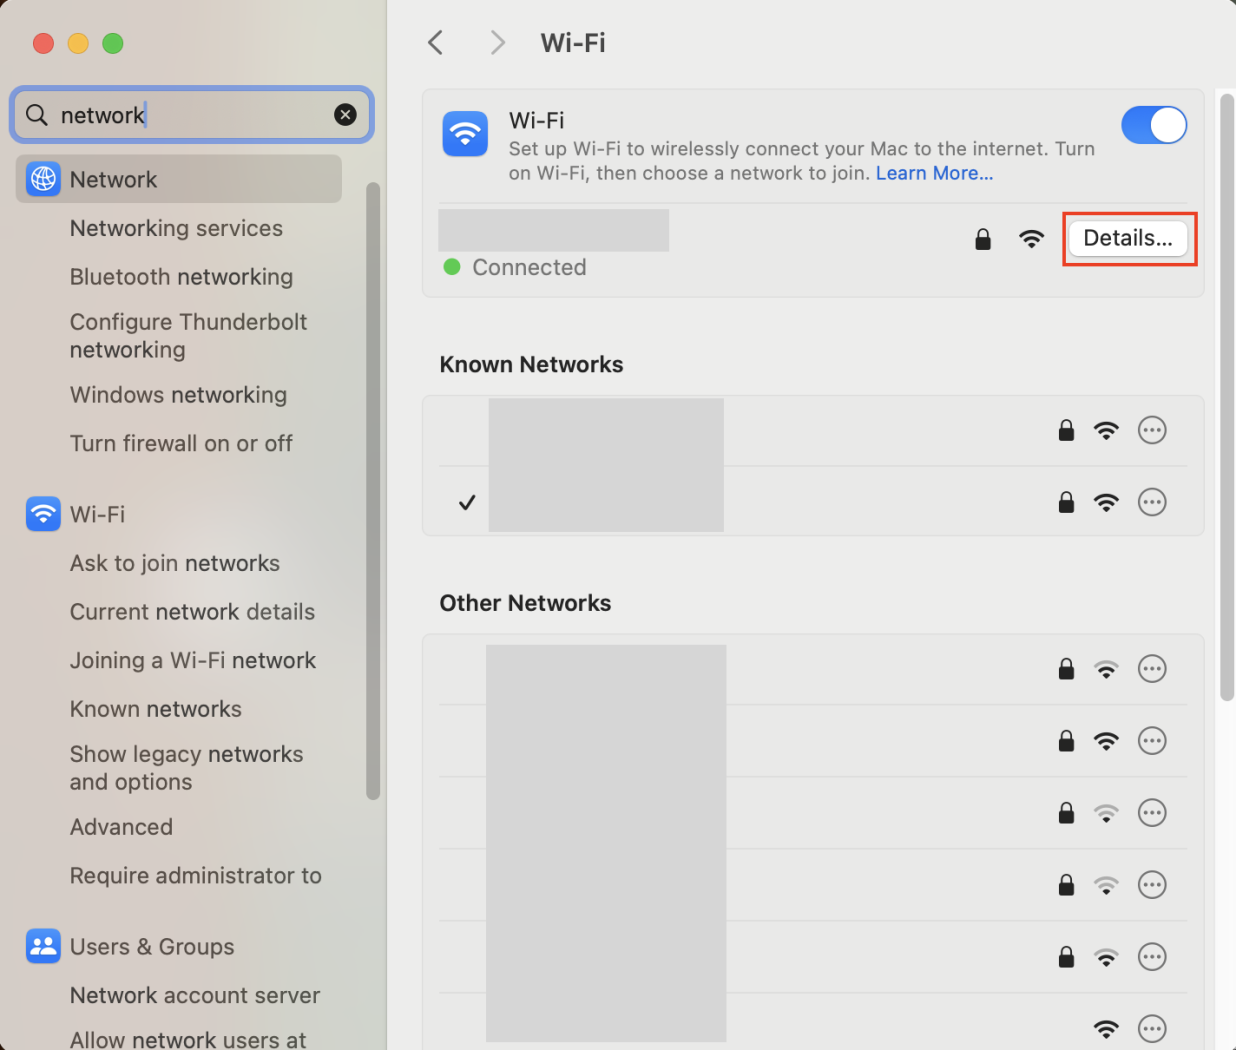This screenshot has width=1236, height=1050.
Task: Click the Users & Groups icon in the sidebar
Action: (x=42, y=946)
